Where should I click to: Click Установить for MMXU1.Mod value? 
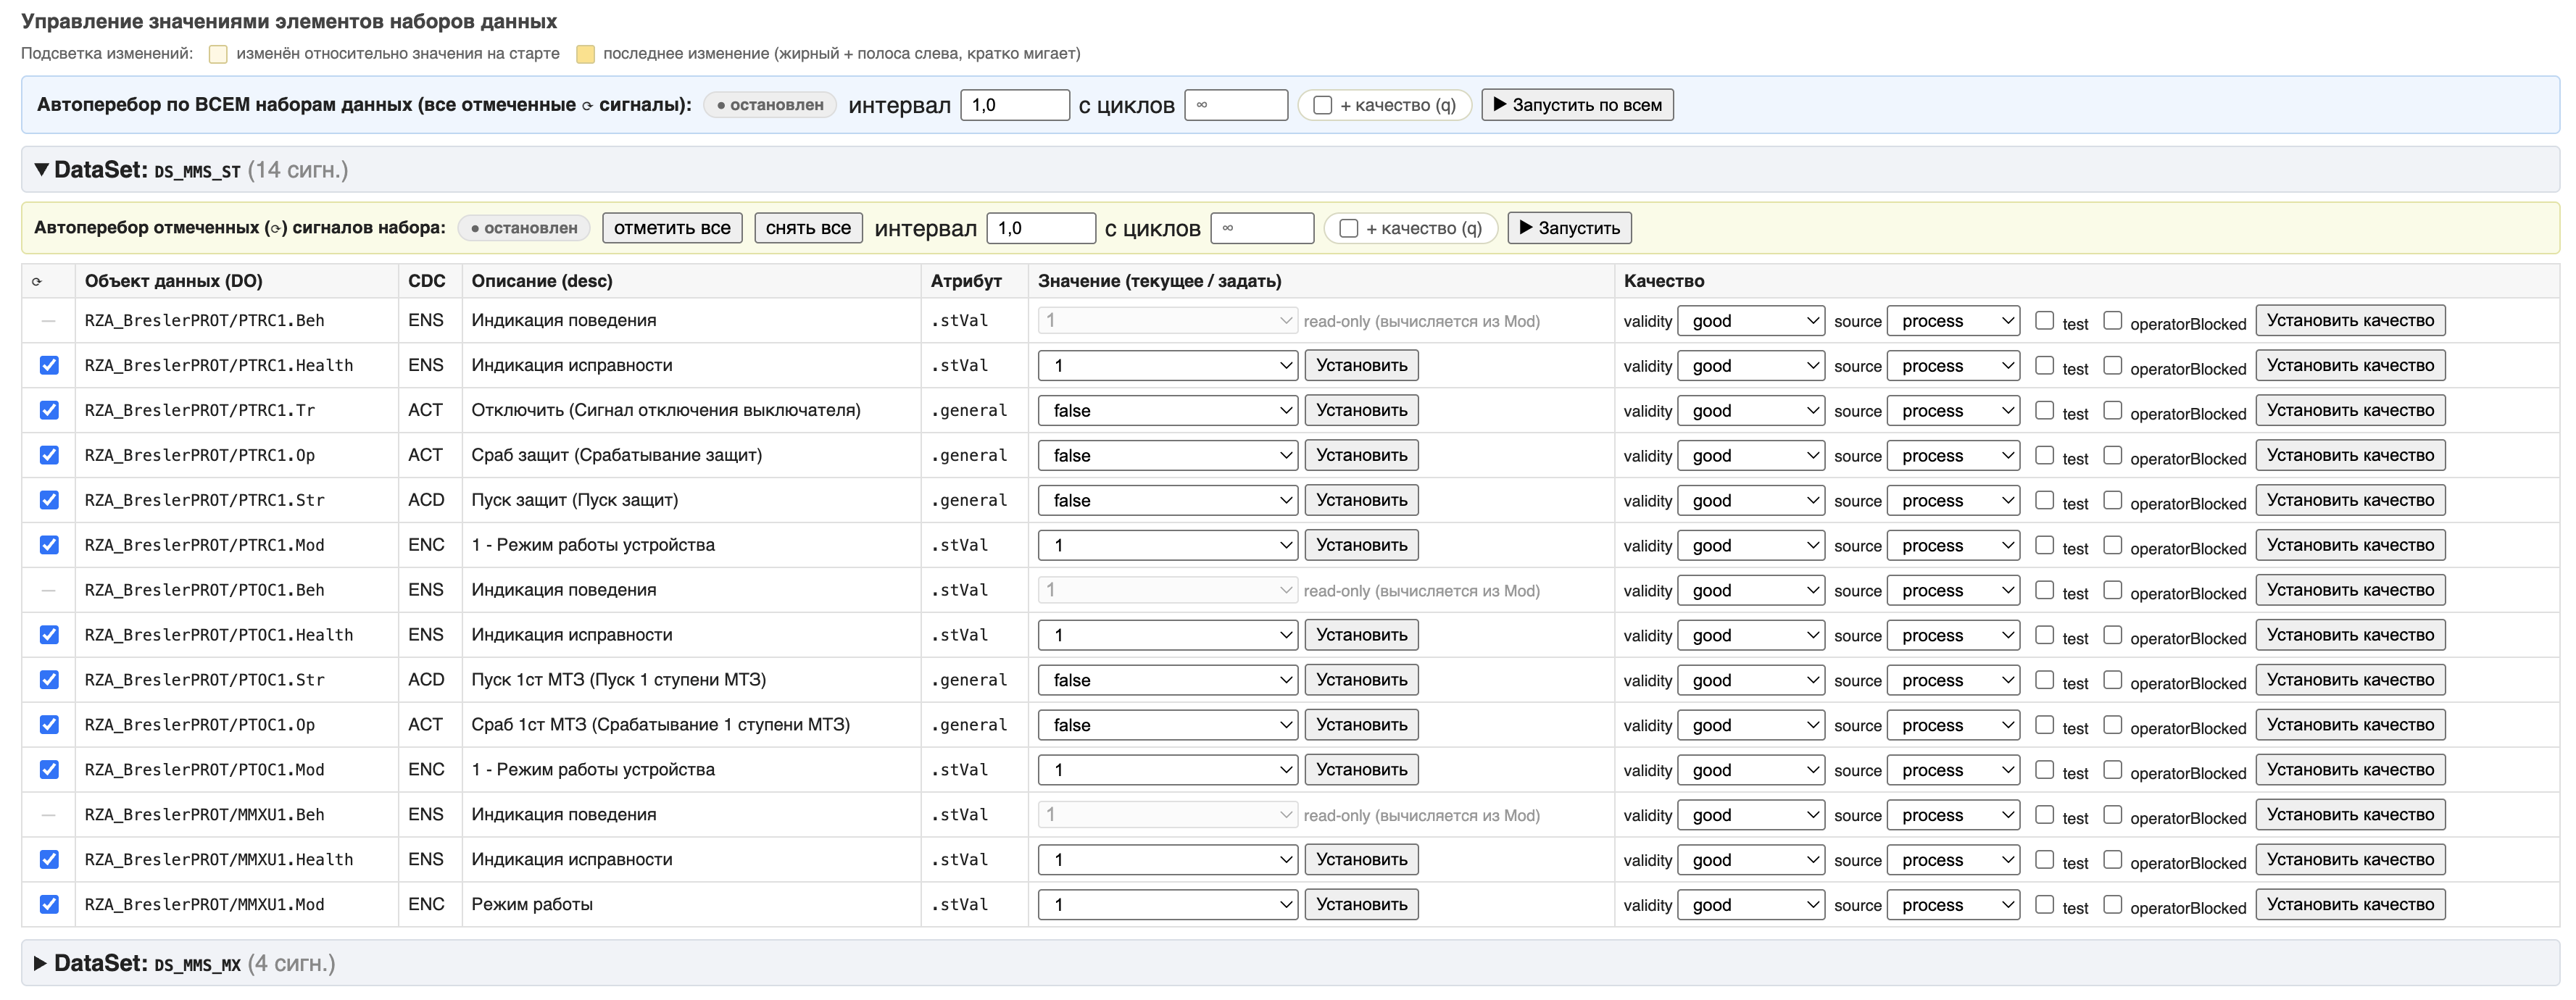click(1361, 904)
